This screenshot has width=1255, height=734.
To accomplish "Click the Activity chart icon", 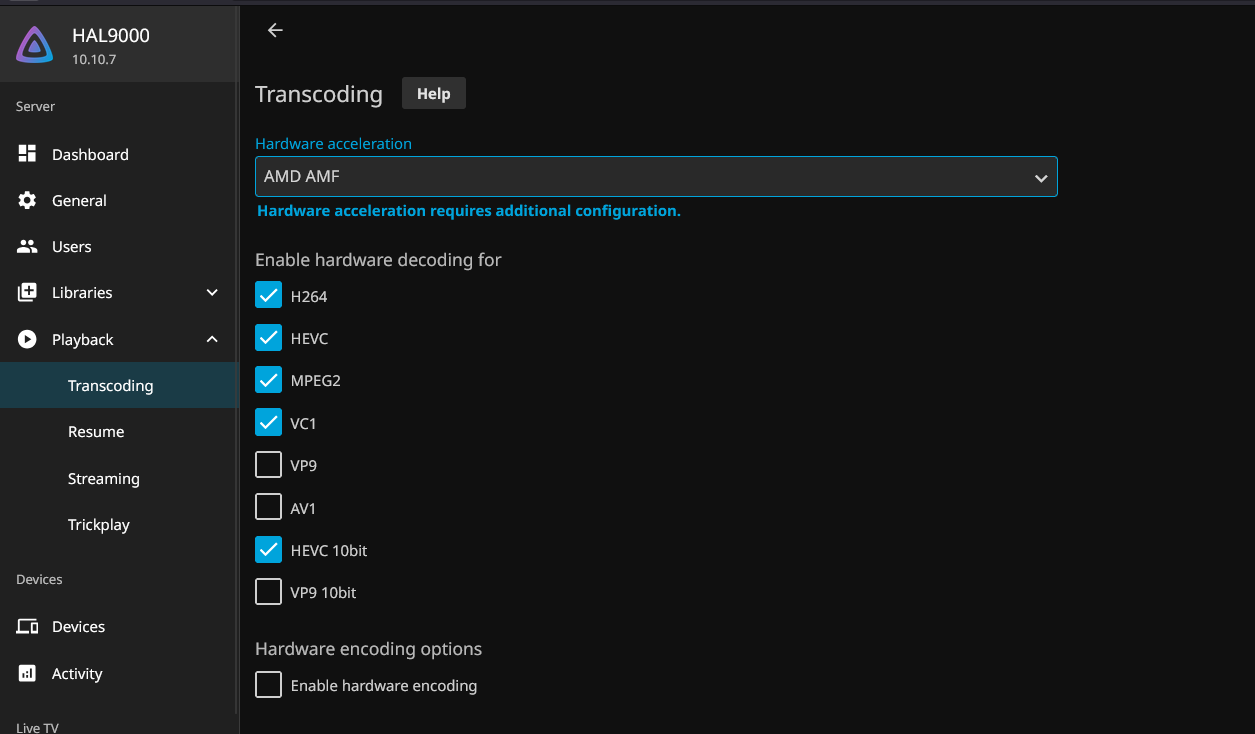I will tap(27, 673).
